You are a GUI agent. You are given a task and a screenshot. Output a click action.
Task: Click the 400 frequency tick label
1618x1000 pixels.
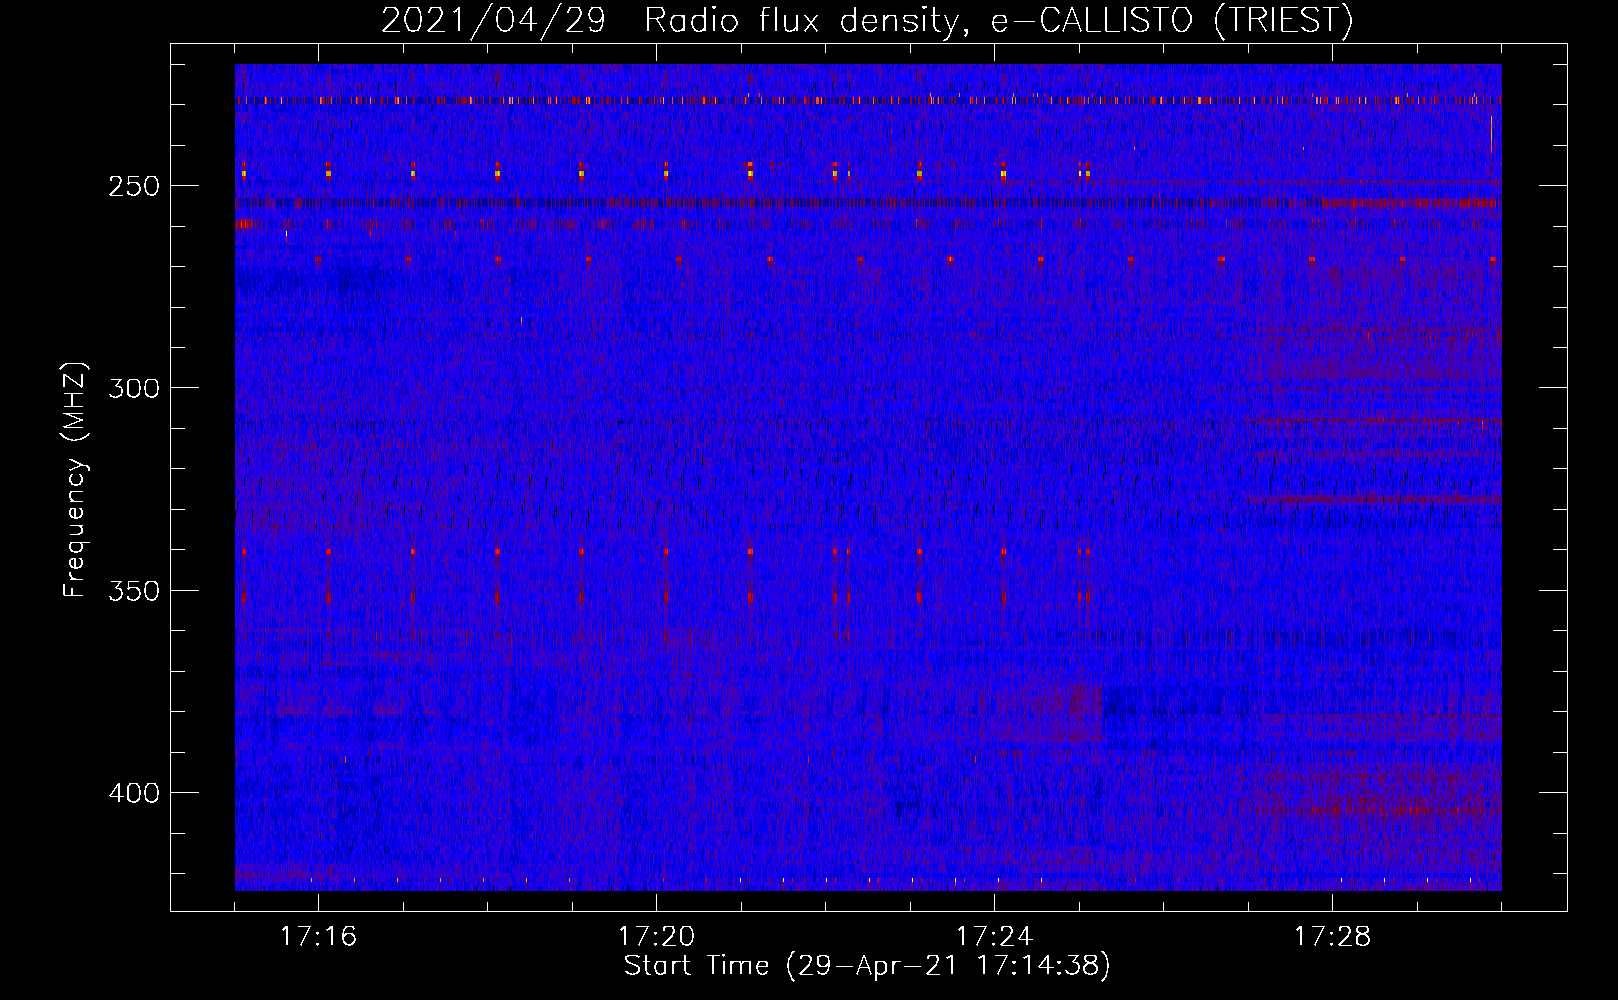click(x=134, y=793)
